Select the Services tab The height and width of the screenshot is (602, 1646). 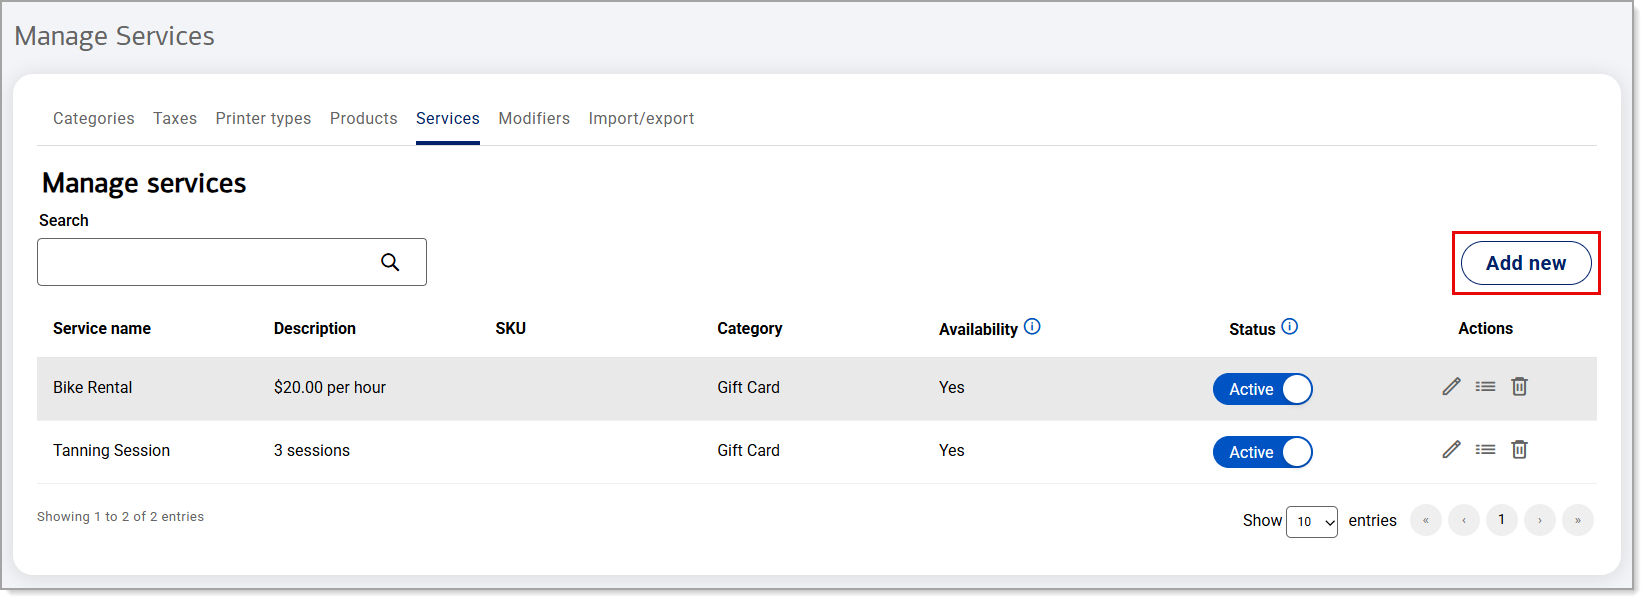click(448, 118)
